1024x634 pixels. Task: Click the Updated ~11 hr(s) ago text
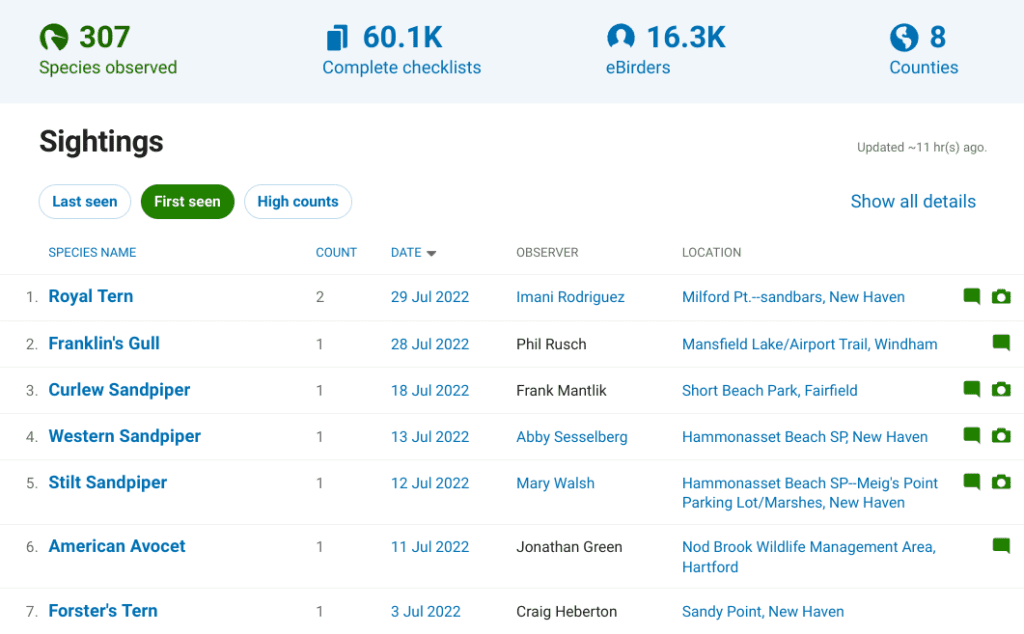click(x=921, y=148)
